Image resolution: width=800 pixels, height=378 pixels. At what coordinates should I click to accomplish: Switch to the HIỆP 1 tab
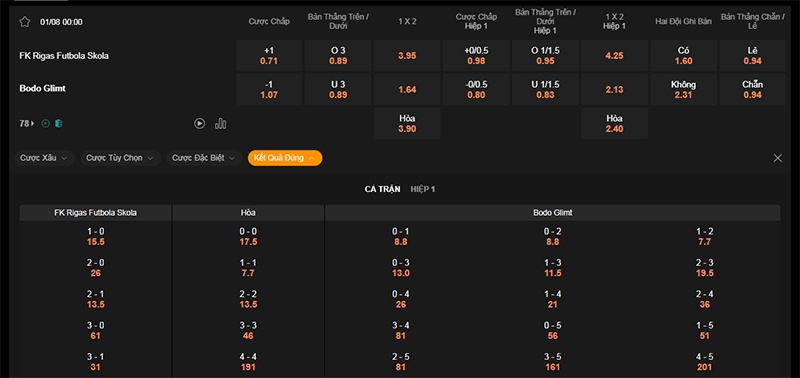click(x=423, y=189)
